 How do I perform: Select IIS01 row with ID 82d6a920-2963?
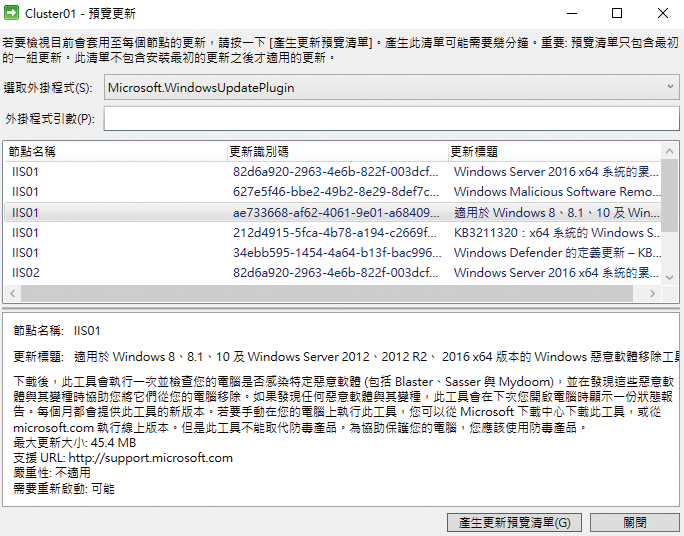click(333, 172)
